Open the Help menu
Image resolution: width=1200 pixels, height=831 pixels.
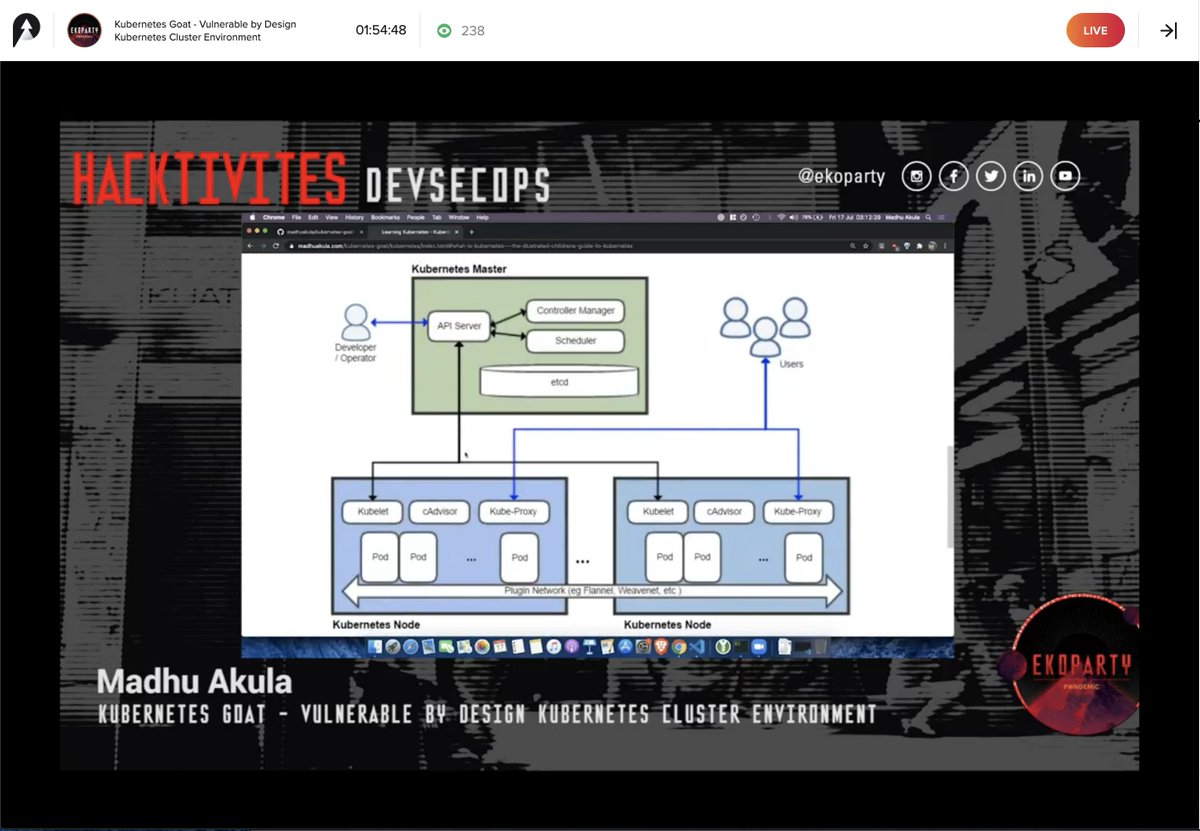tap(482, 217)
